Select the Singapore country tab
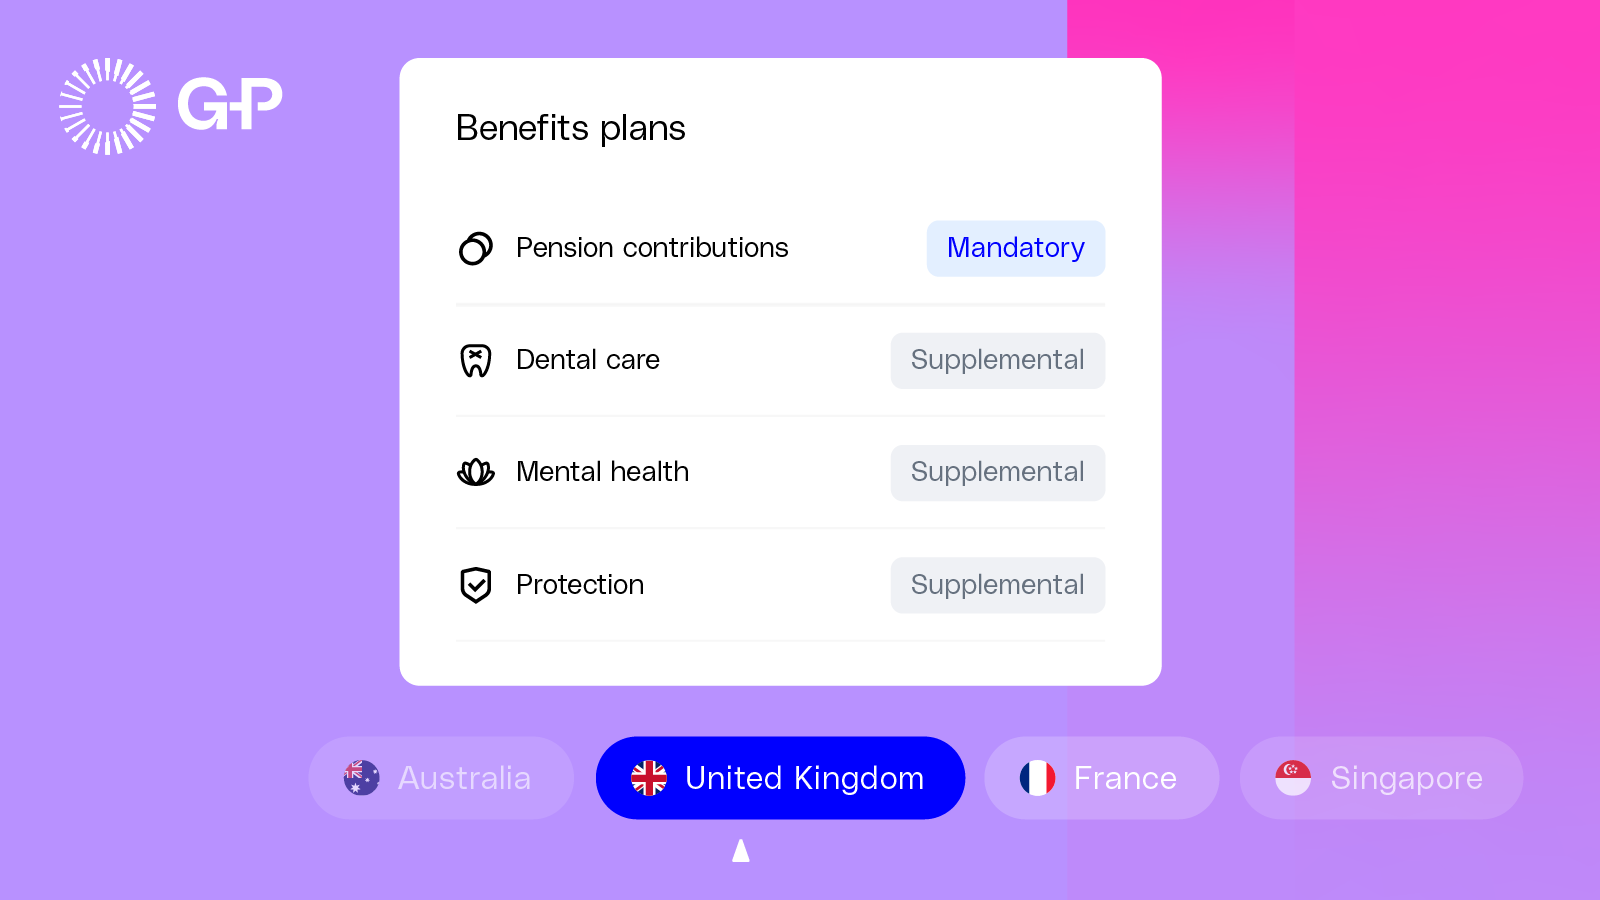This screenshot has width=1600, height=900. pos(1381,778)
